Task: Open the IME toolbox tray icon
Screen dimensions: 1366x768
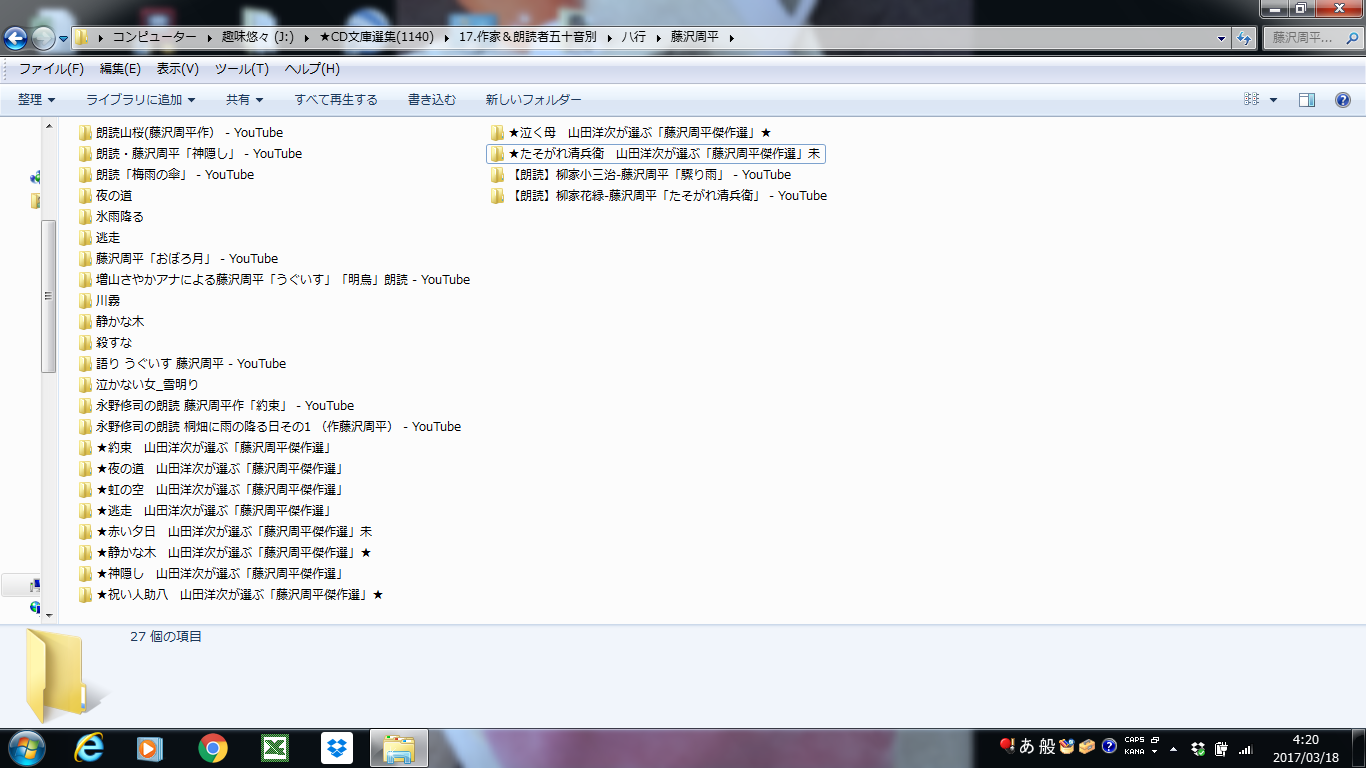Action: [x=1087, y=746]
